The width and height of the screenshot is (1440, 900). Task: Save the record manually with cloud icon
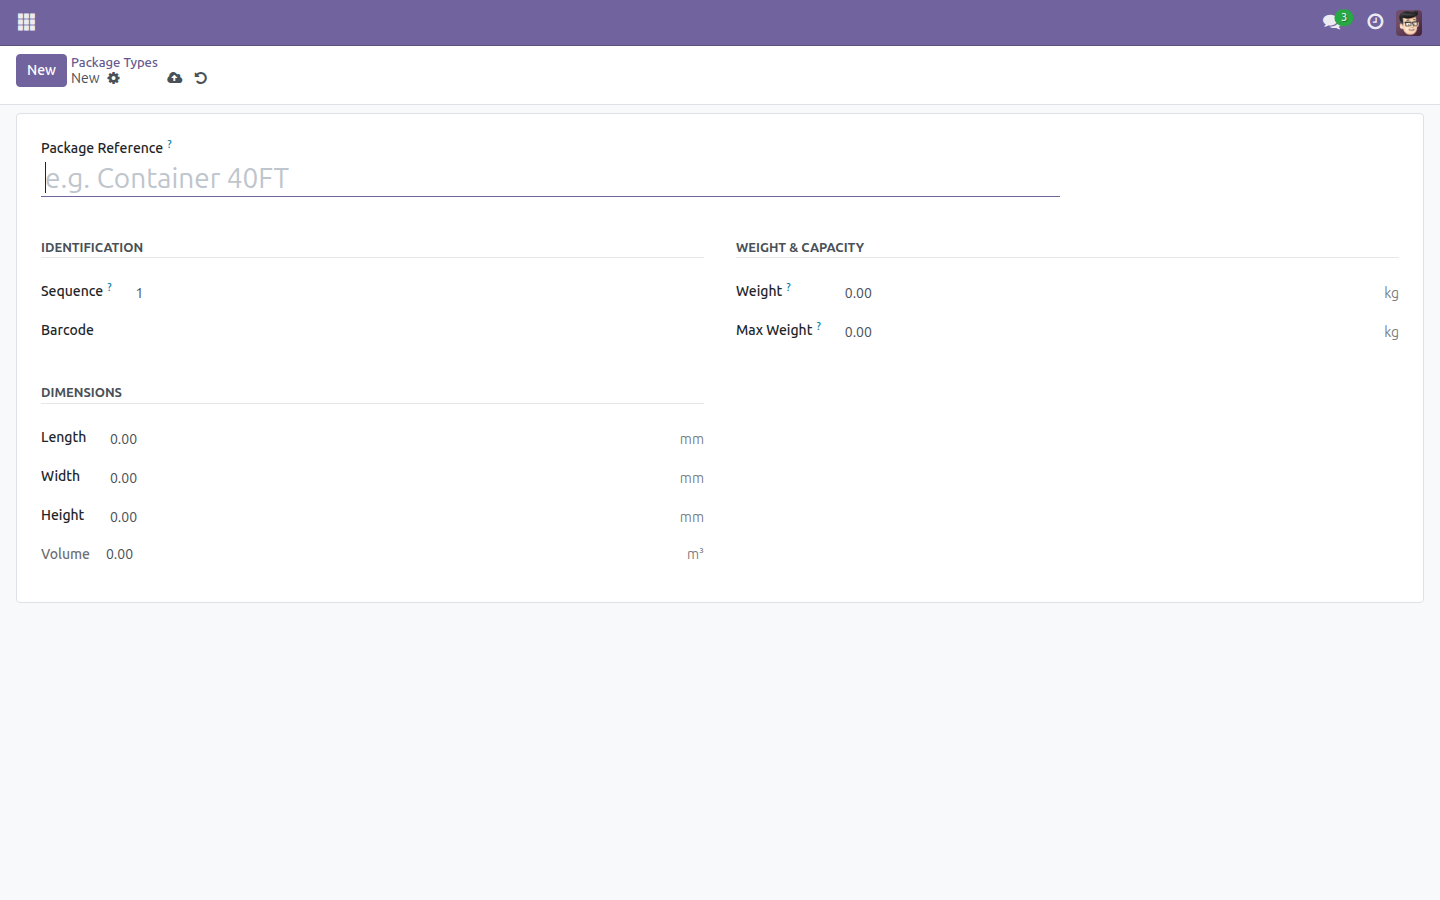click(175, 78)
